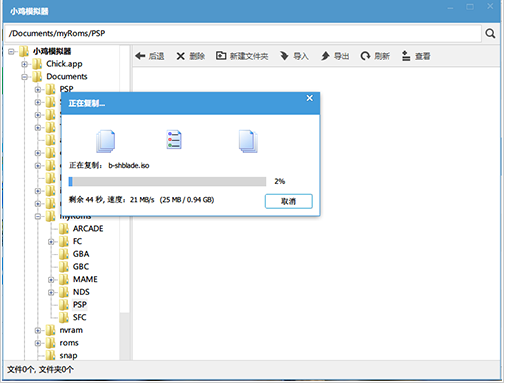Click the source files icon in dialog
This screenshot has width=505, height=385.
click(106, 141)
